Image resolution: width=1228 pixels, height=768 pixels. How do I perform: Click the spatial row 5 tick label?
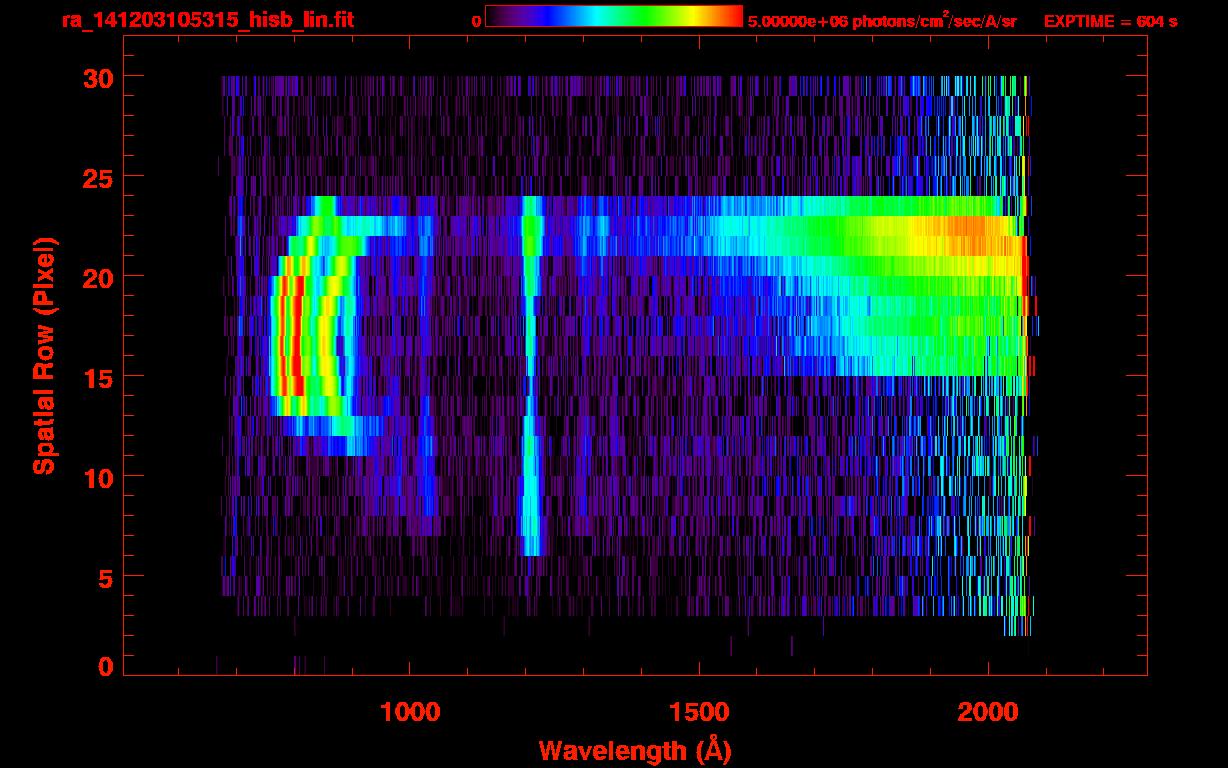tap(105, 577)
